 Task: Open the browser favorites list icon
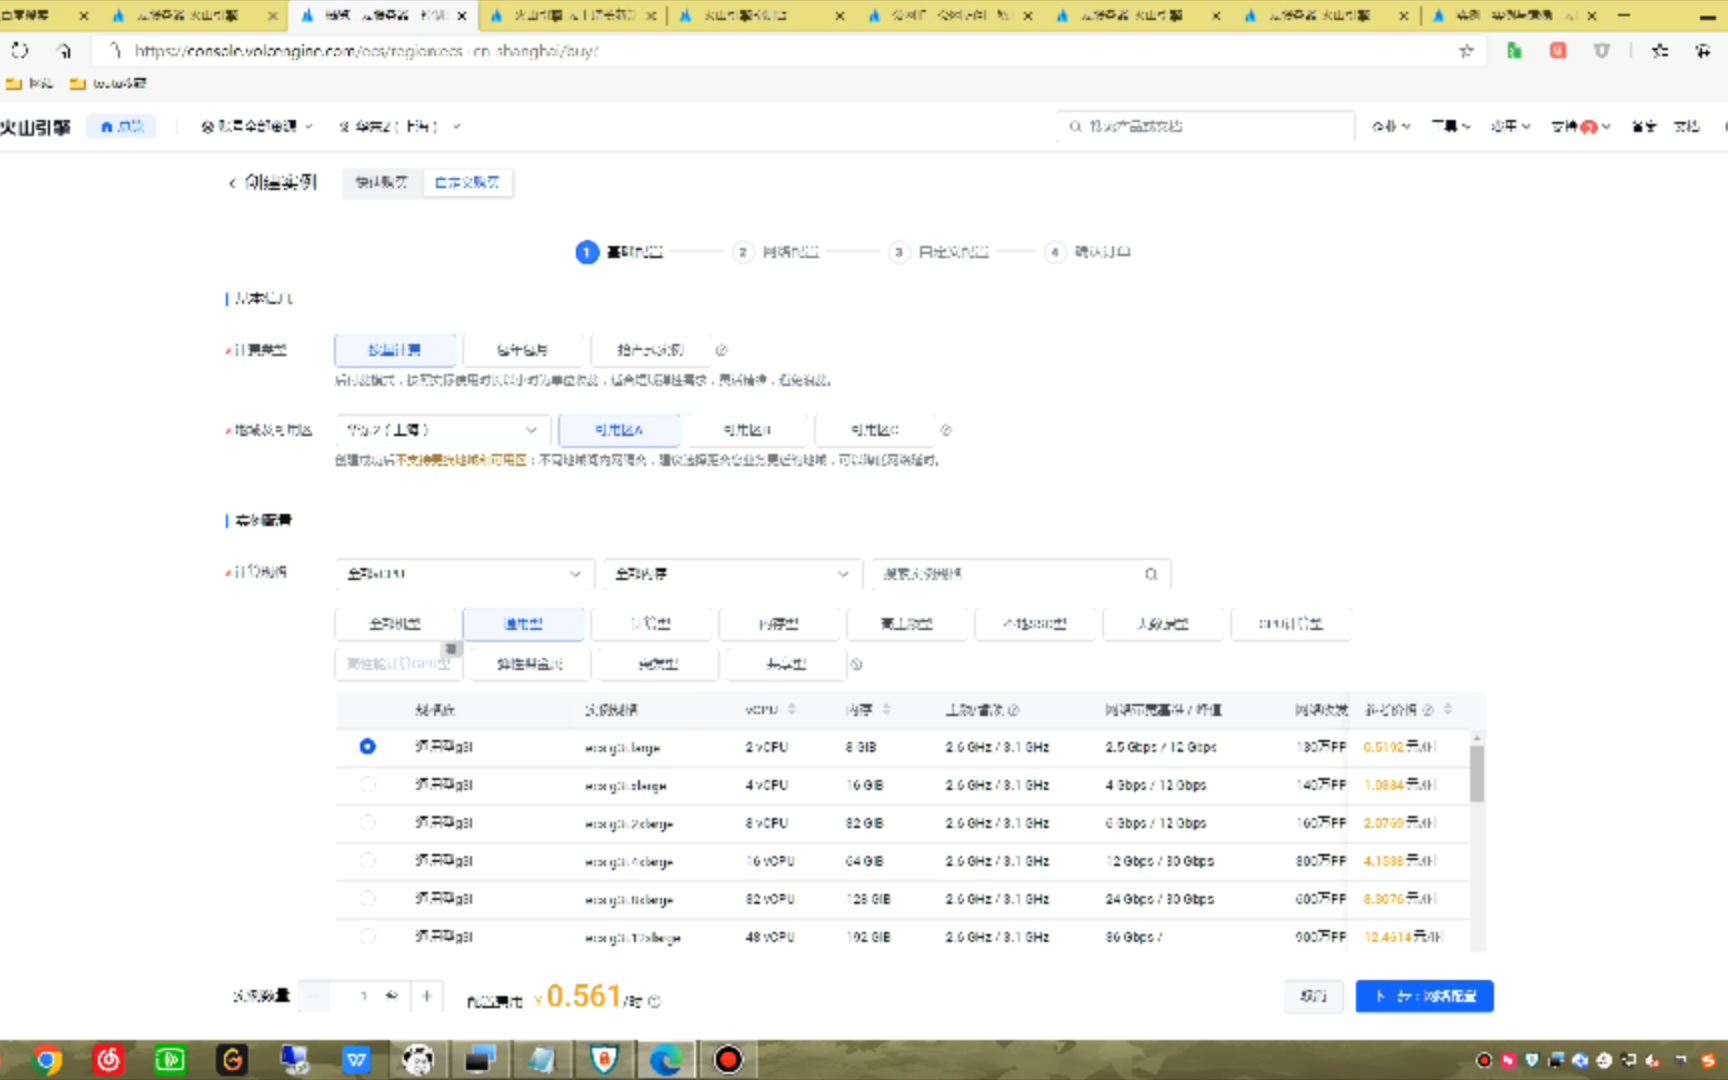click(x=1660, y=50)
